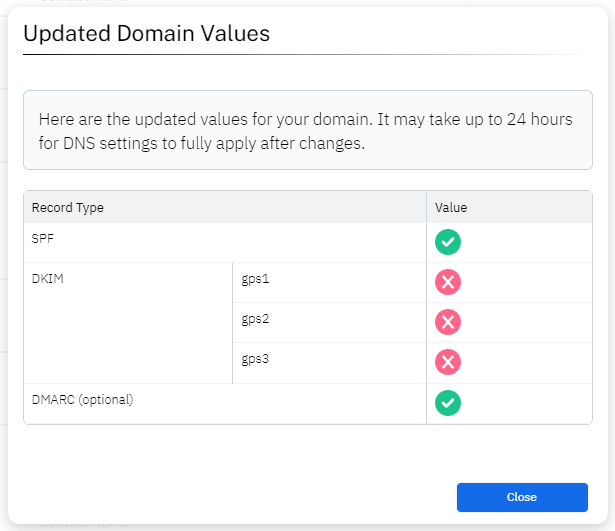Click the red X icon for gps3

coord(448,362)
